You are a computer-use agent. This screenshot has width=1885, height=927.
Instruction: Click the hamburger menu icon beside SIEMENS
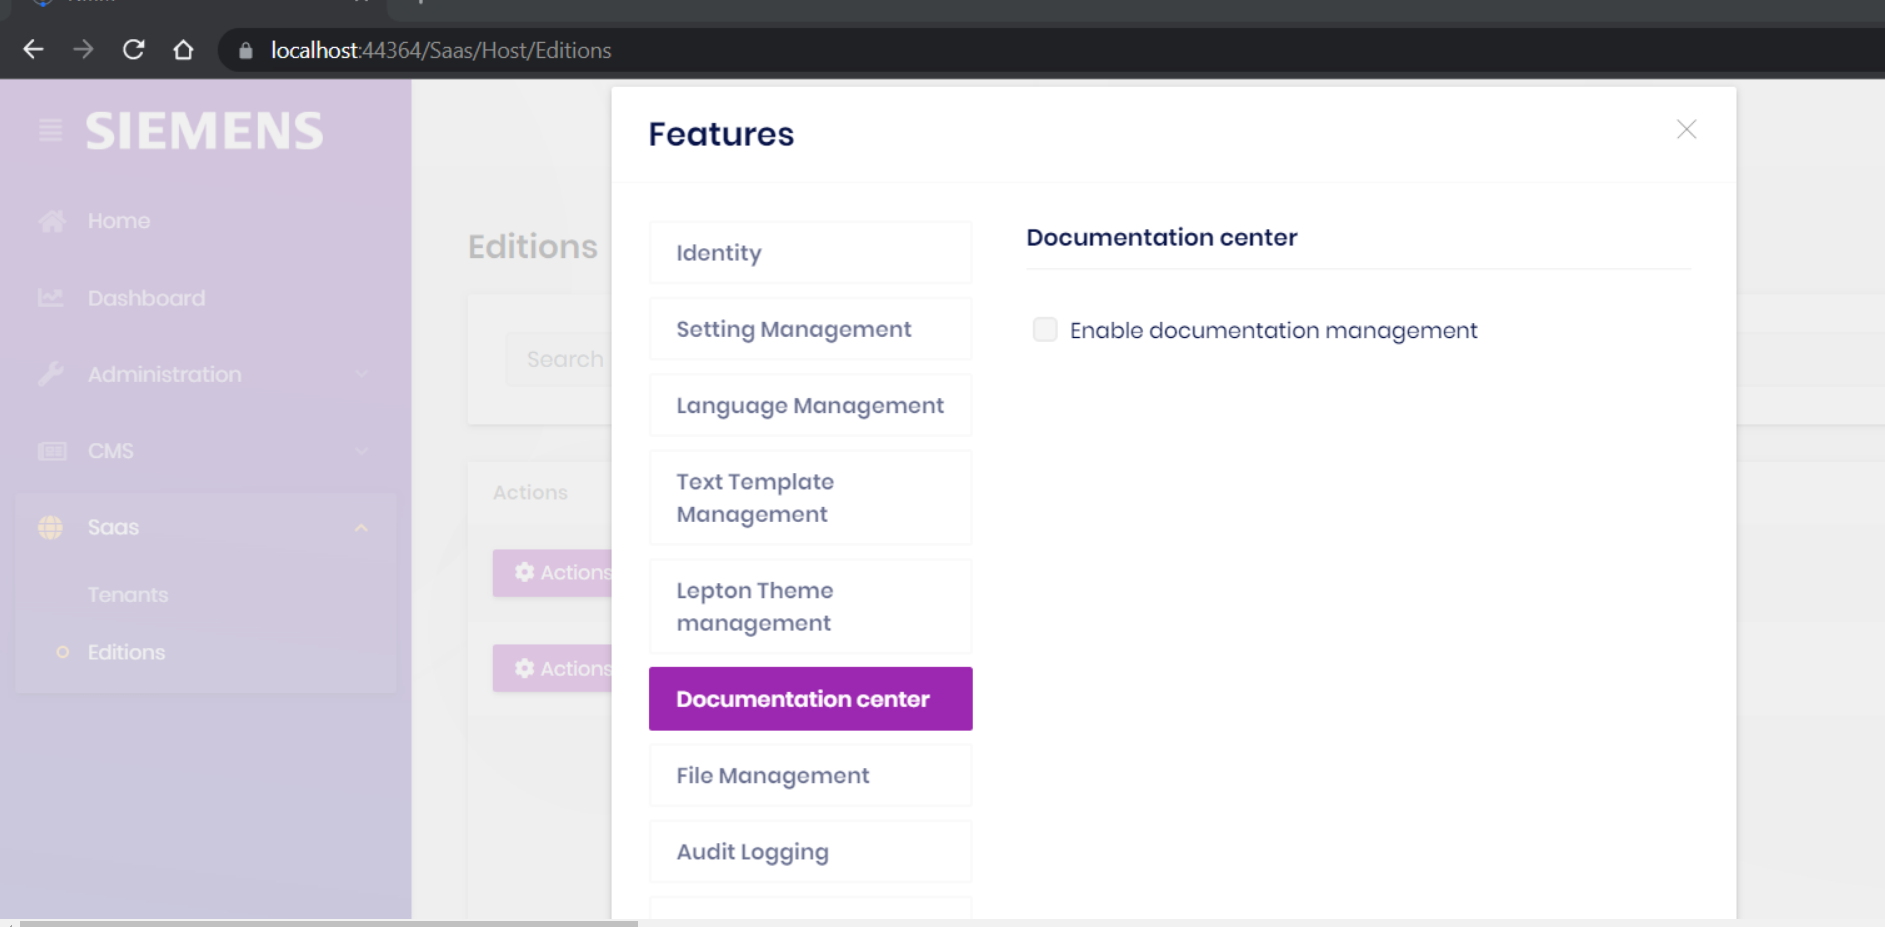click(x=50, y=131)
